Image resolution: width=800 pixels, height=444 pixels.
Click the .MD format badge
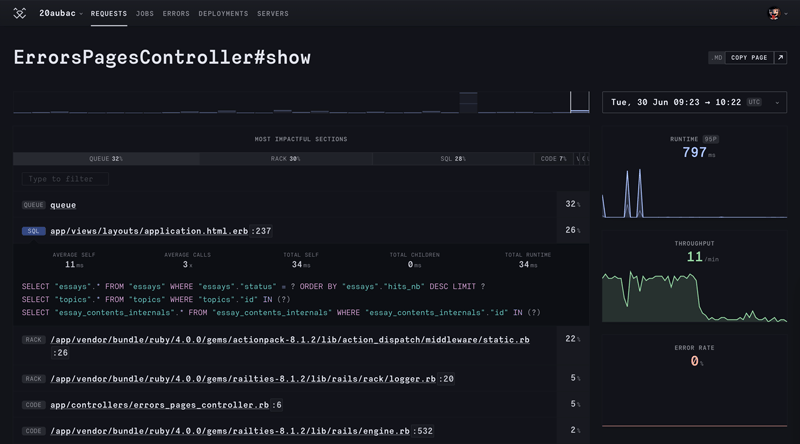[717, 58]
